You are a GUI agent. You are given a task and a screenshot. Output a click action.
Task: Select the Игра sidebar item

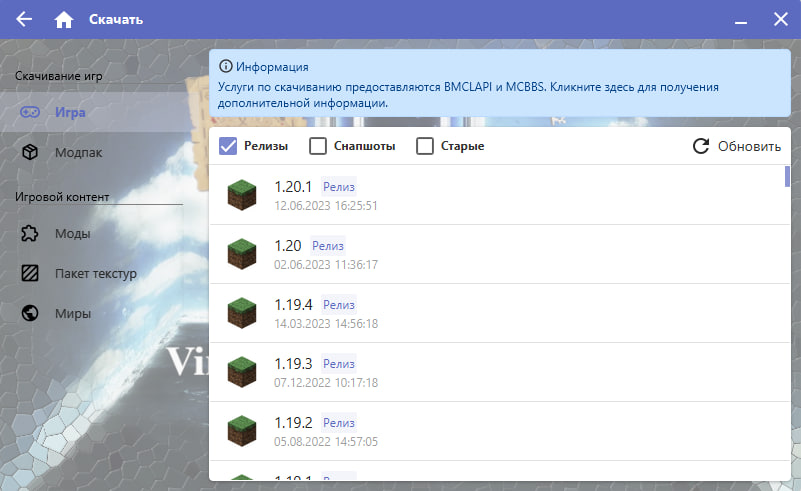click(x=104, y=112)
